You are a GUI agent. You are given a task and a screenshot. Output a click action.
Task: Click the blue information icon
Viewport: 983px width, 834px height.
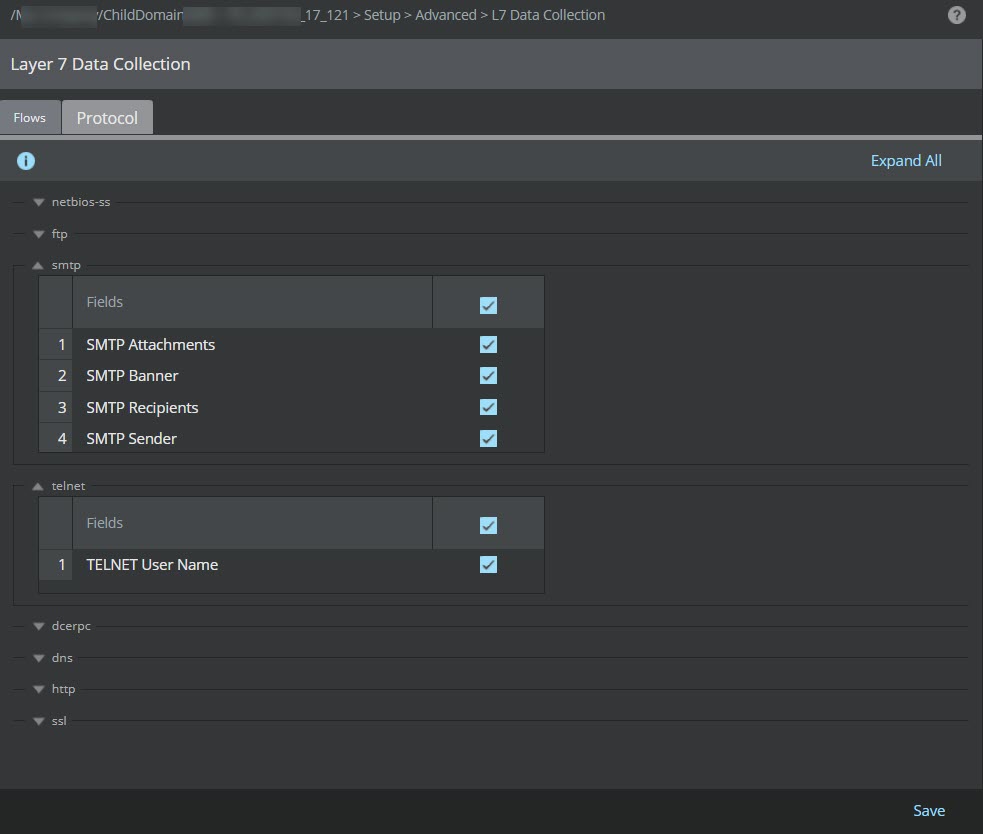[26, 161]
